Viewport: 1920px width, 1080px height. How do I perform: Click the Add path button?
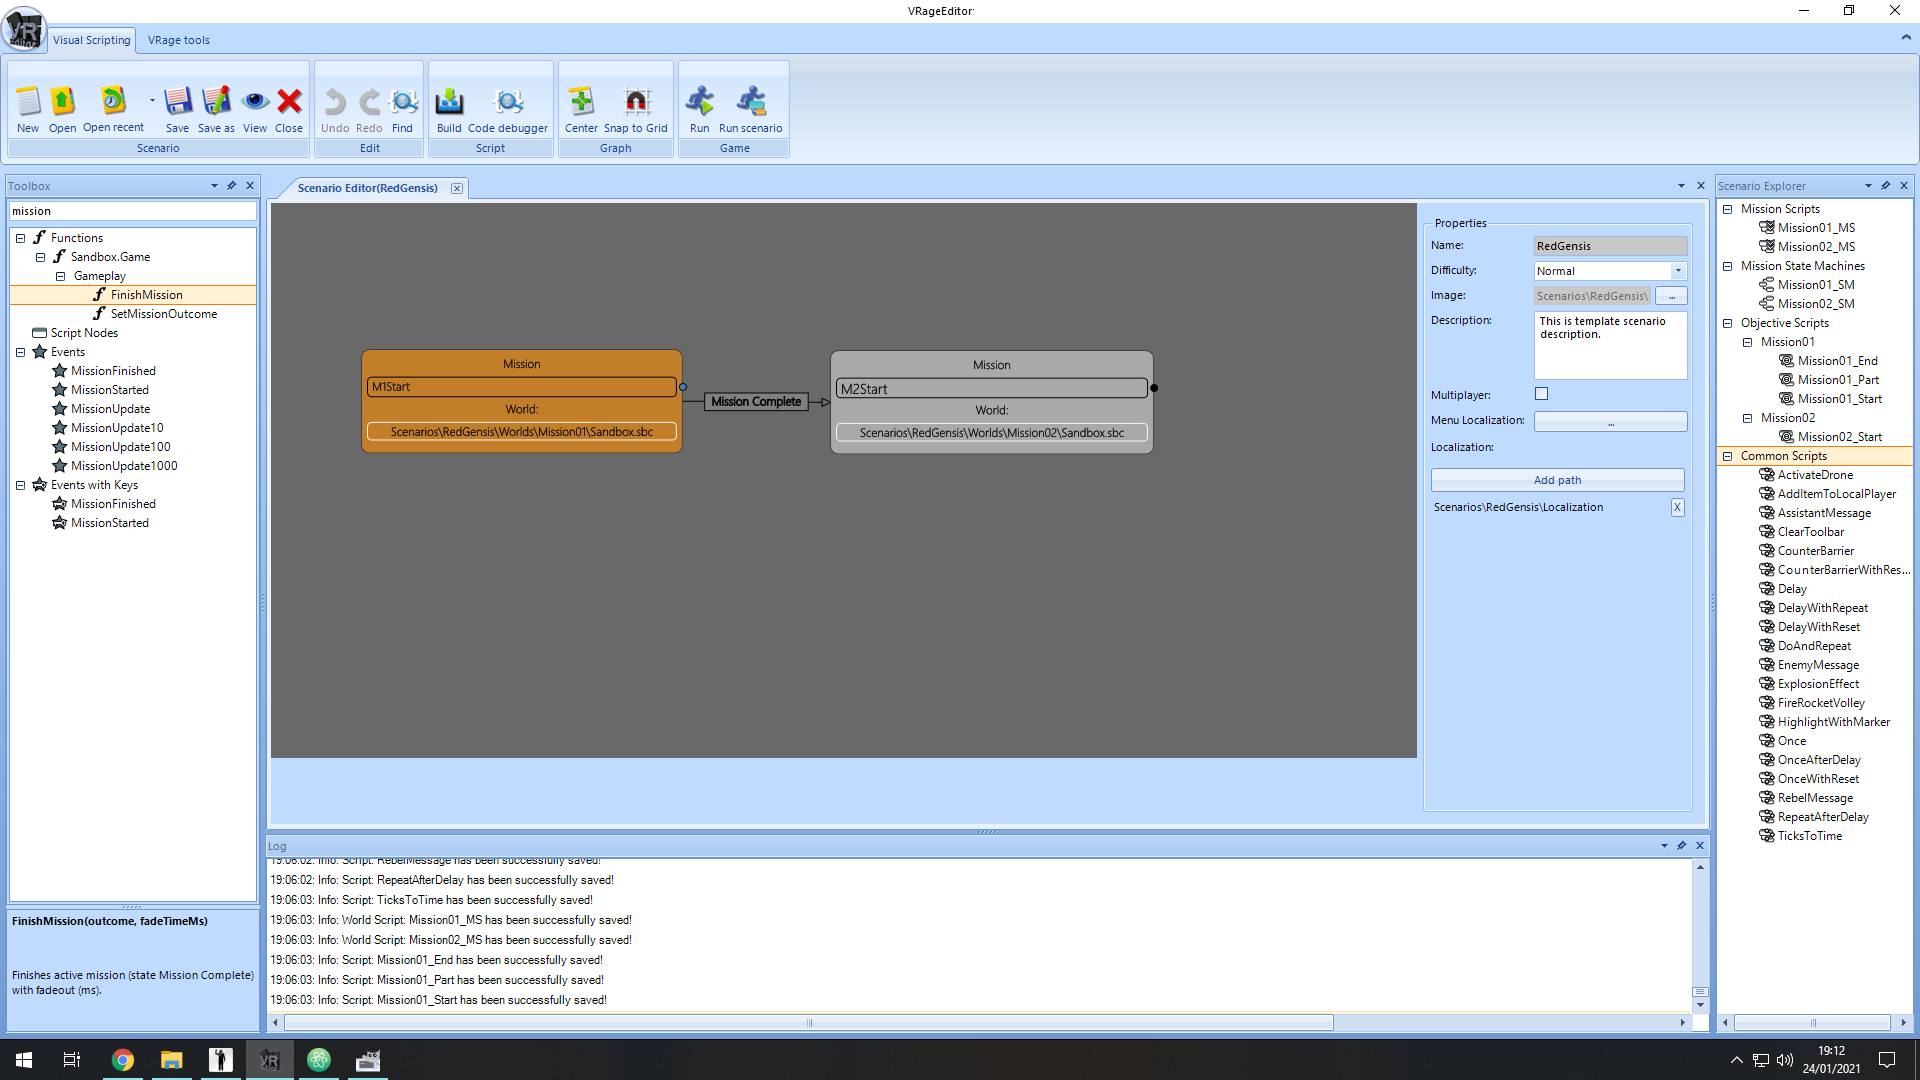1557,480
